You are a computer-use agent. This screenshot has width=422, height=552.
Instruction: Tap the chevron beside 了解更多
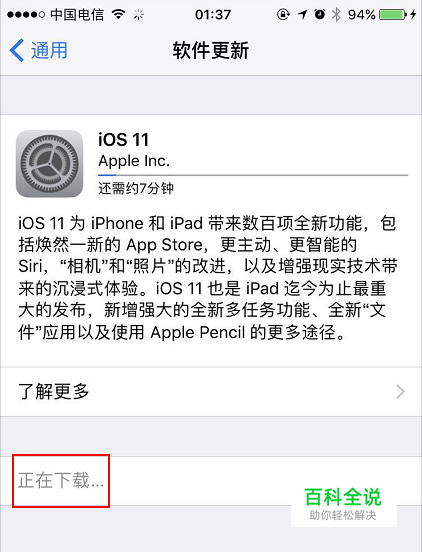(401, 391)
